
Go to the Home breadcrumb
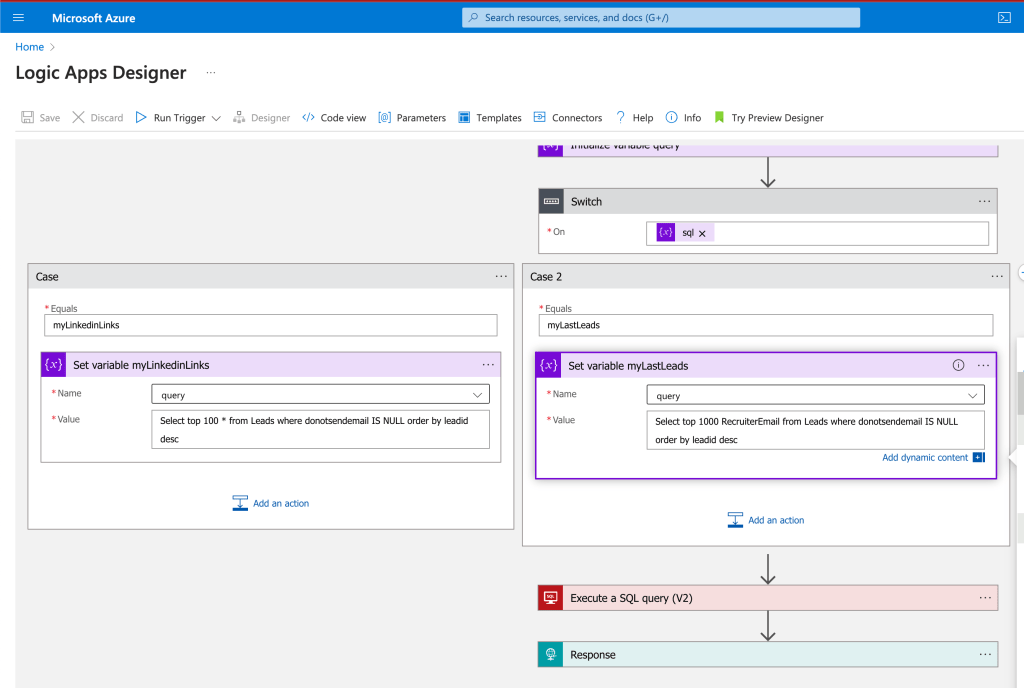coord(29,47)
